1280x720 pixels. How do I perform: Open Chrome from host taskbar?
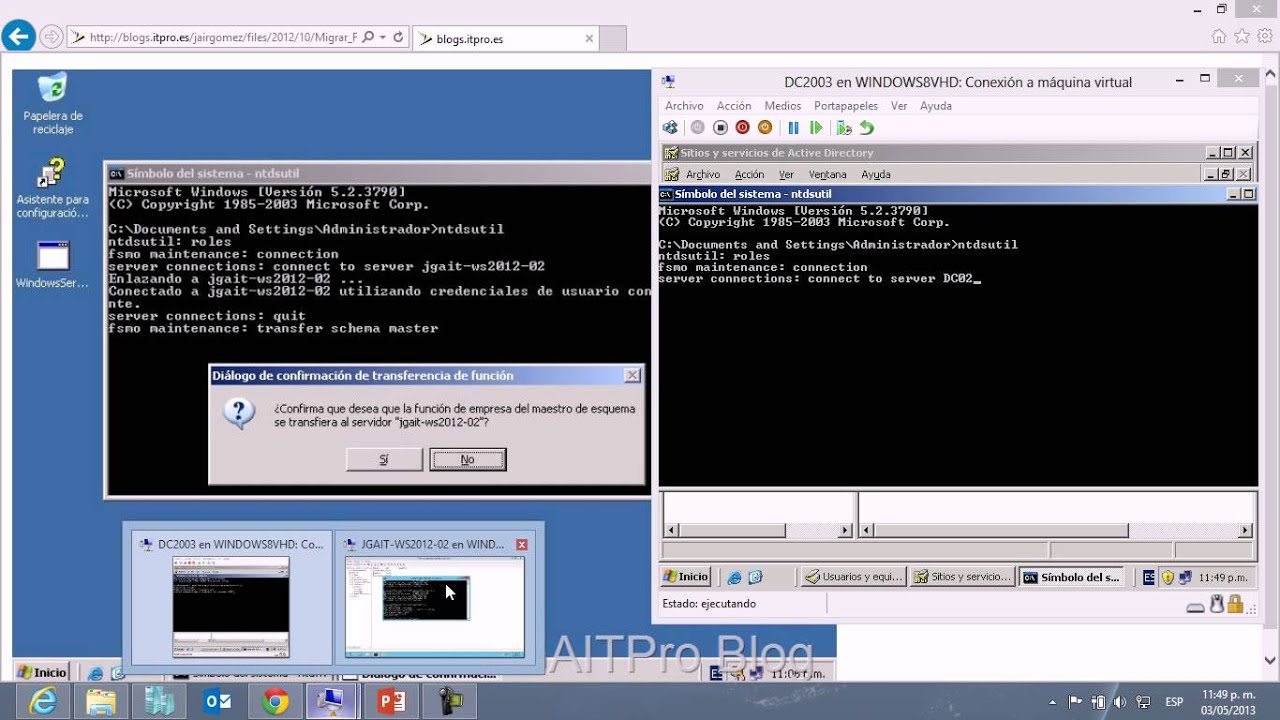click(275, 702)
